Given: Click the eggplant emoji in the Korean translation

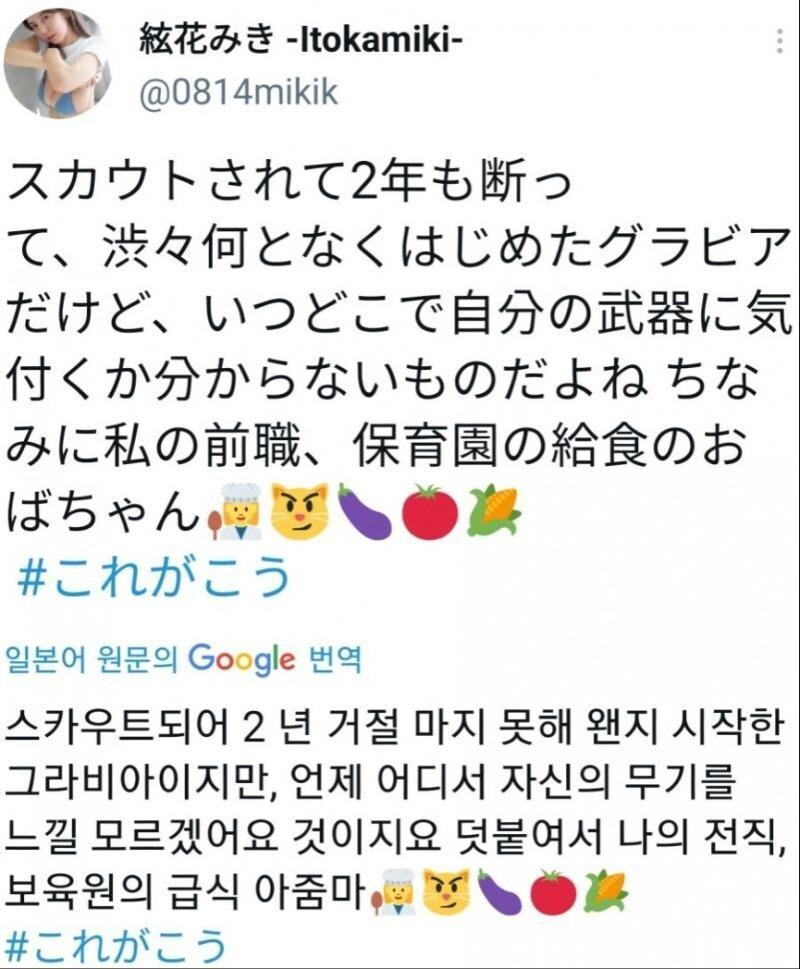Looking at the screenshot, I should pyautogui.click(x=500, y=892).
